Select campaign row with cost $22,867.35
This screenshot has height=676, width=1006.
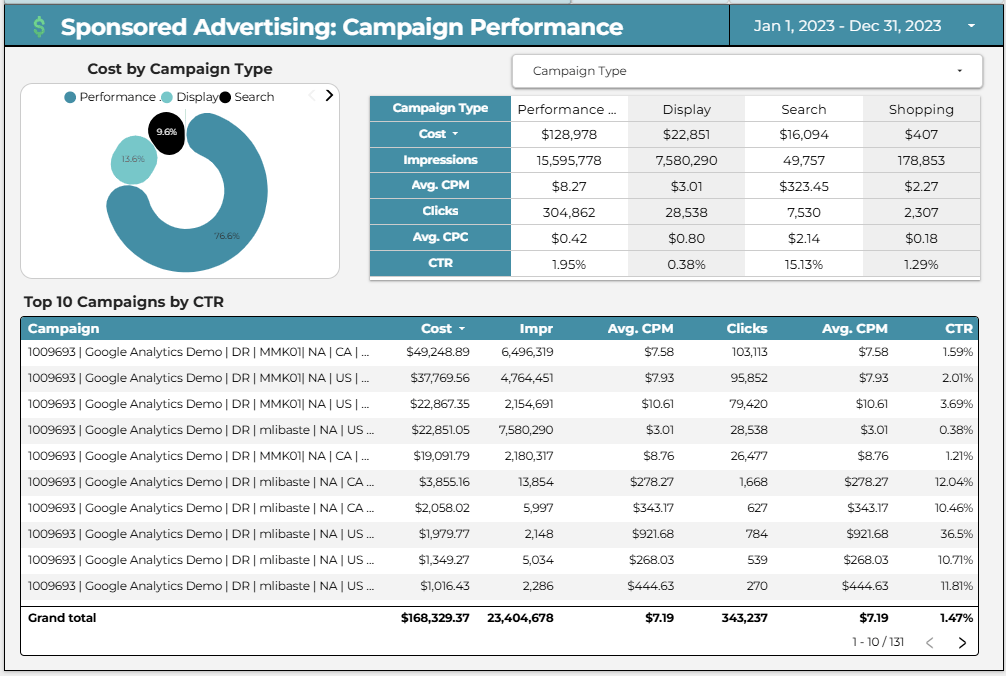pos(499,404)
